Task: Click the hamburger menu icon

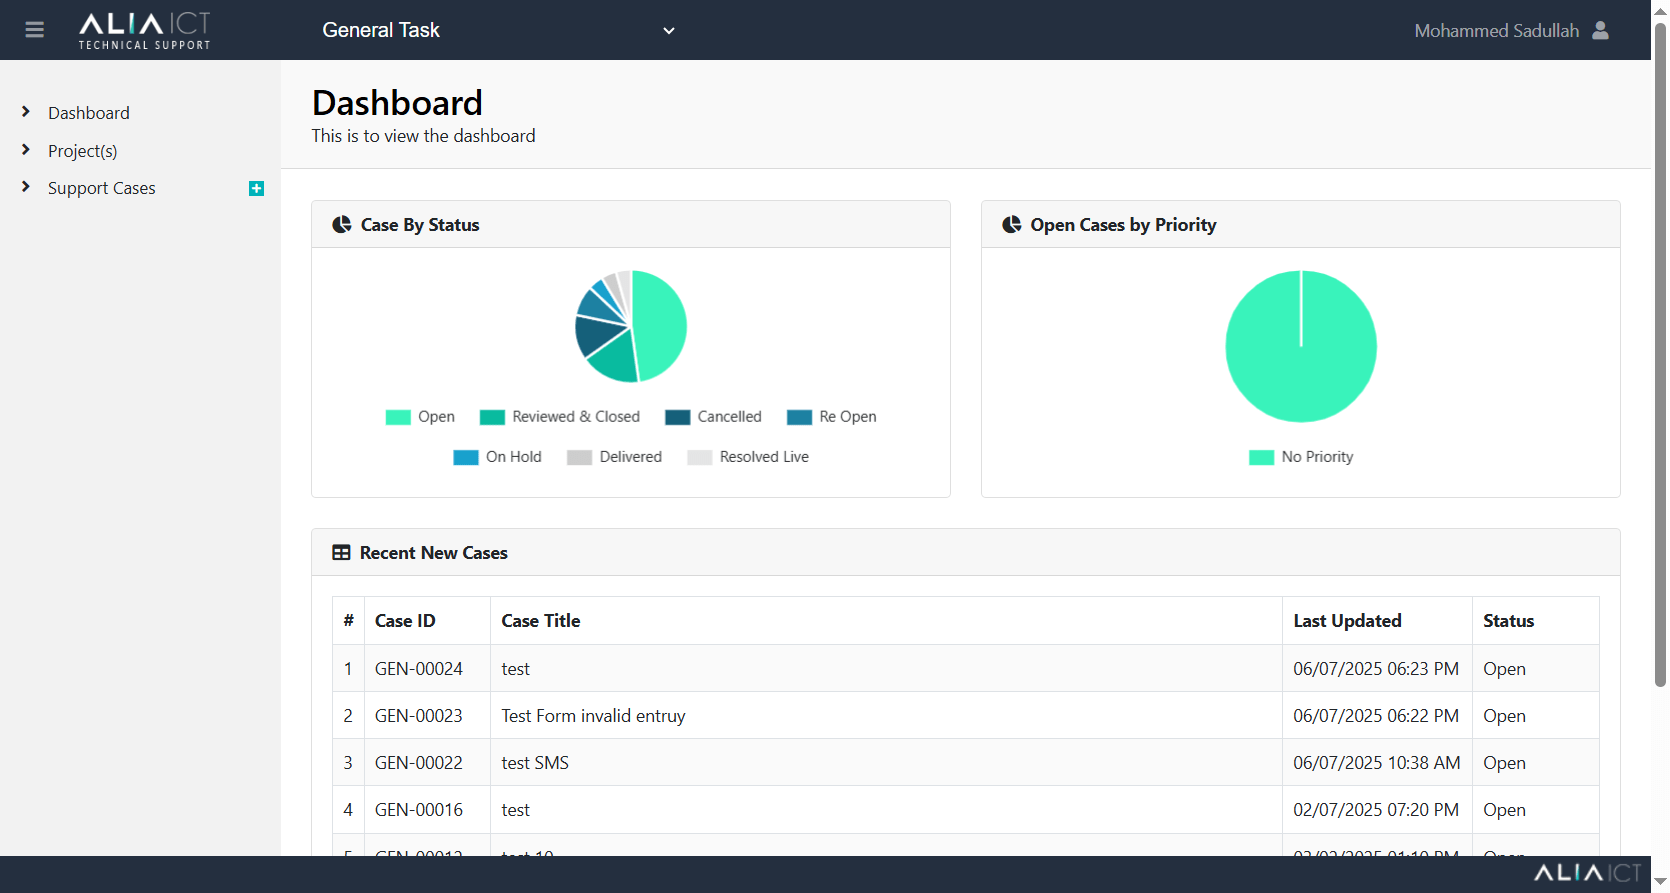Action: tap(35, 30)
